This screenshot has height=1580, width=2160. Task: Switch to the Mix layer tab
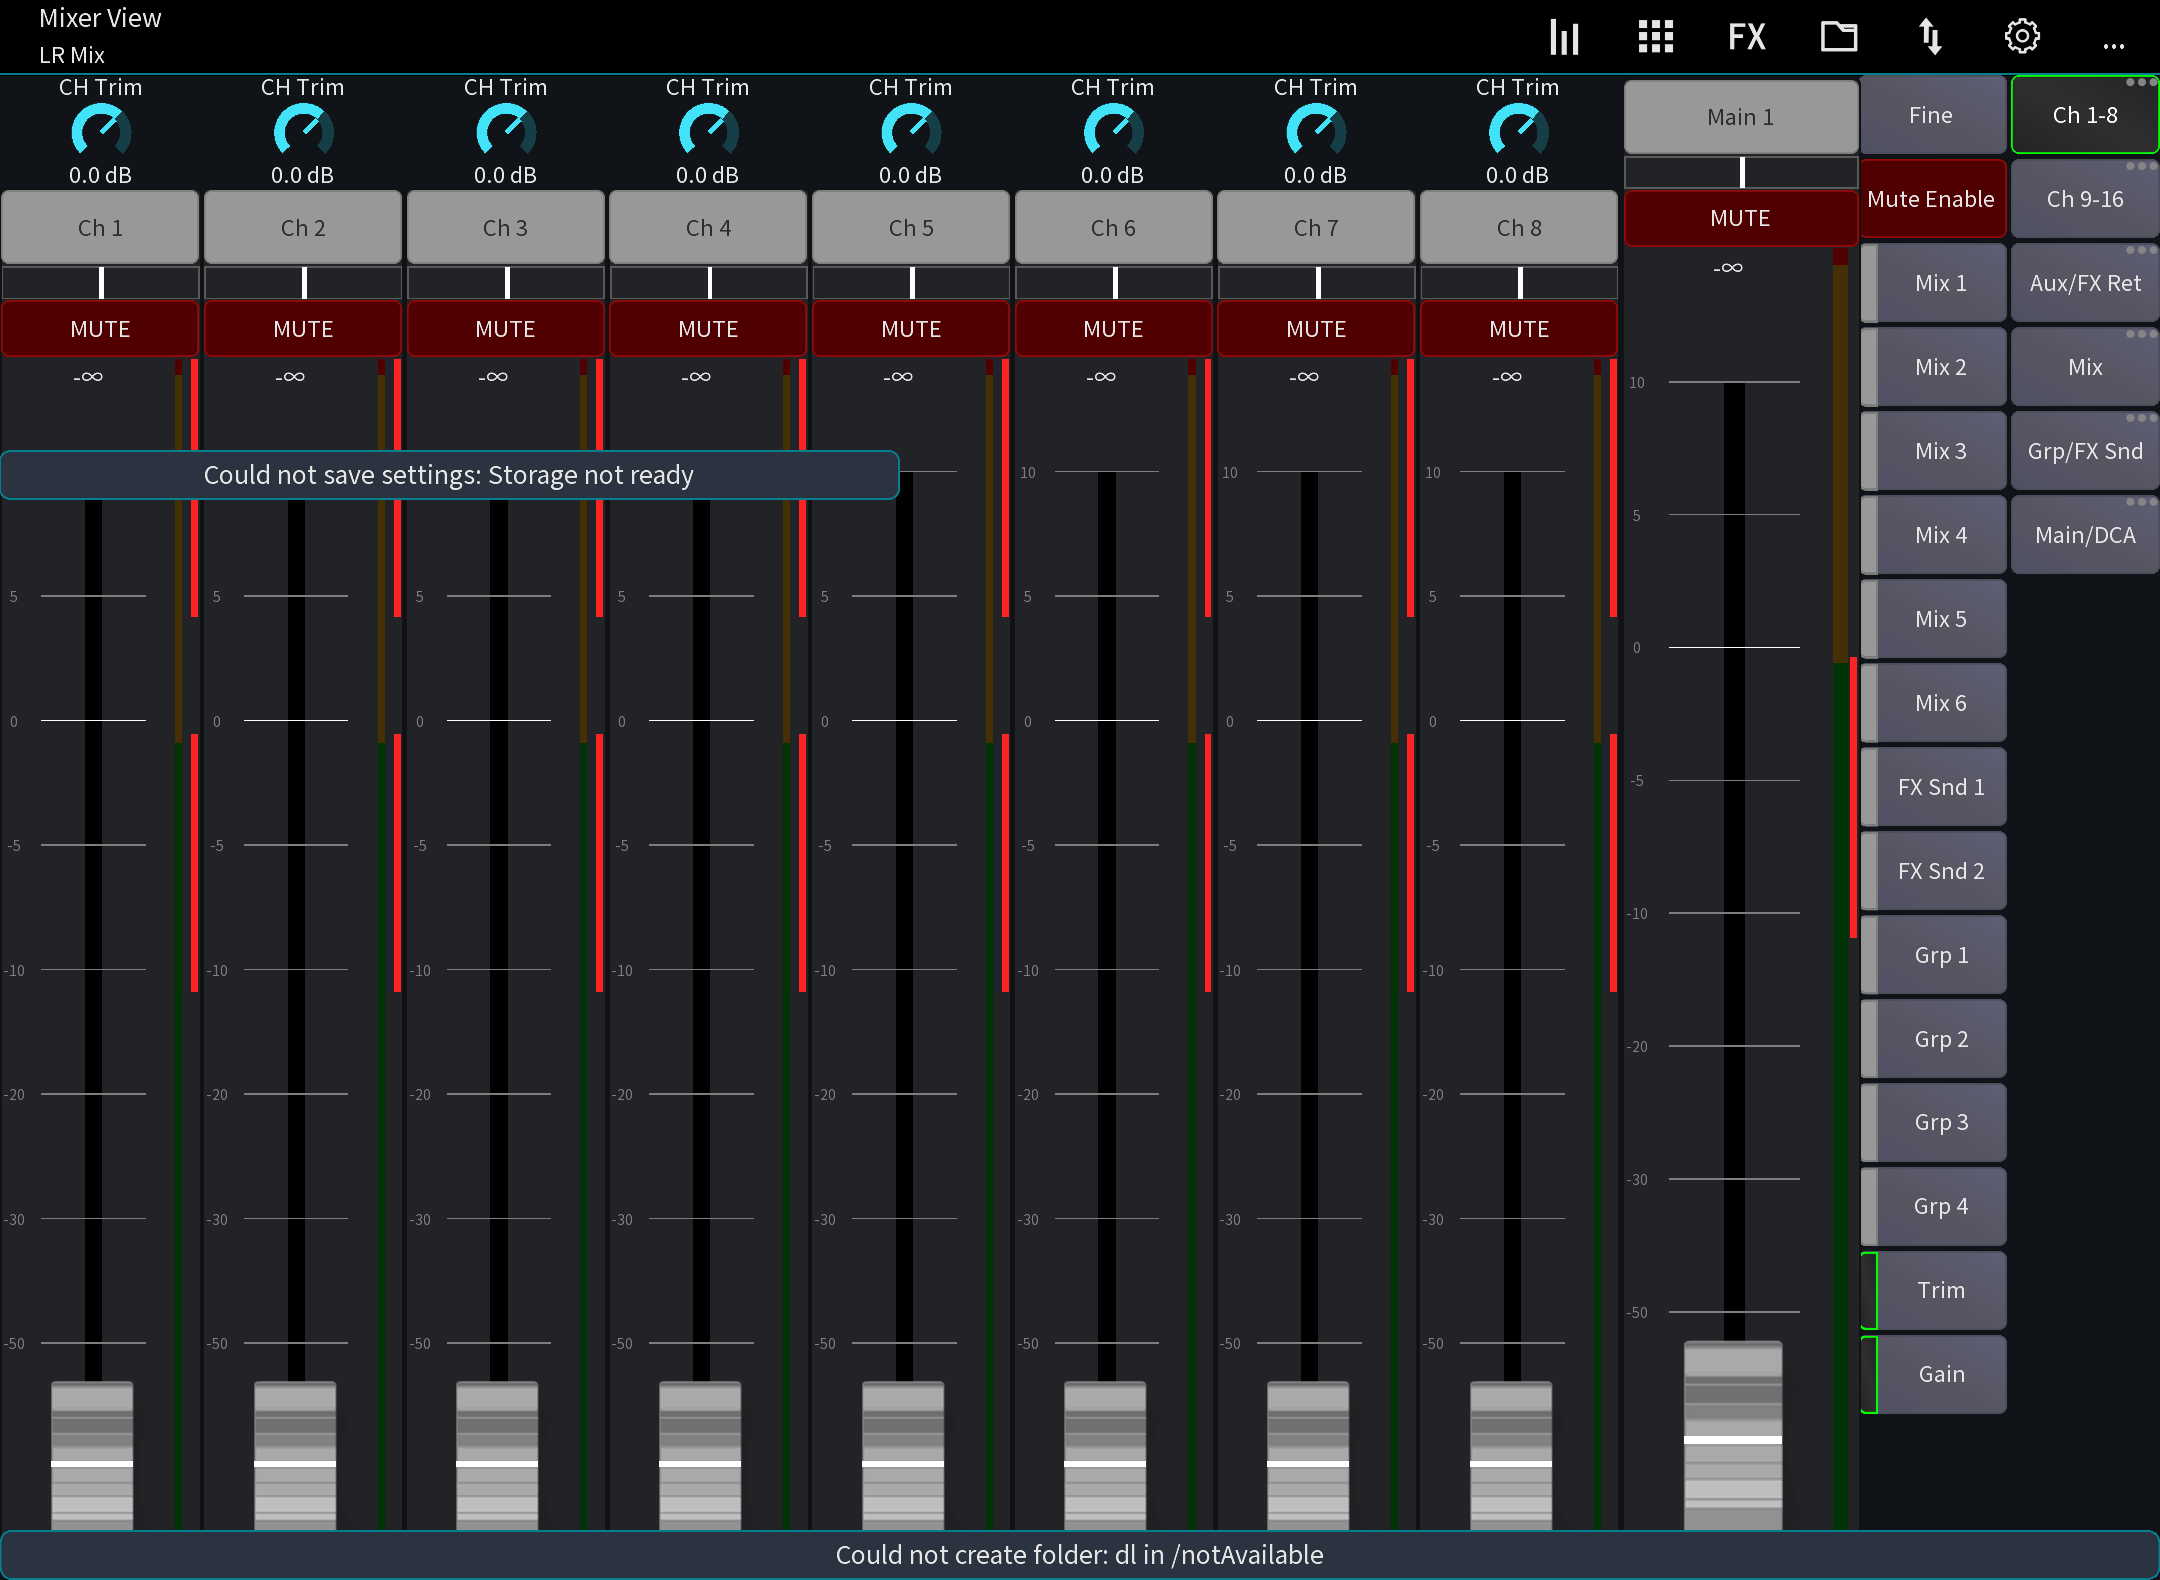pyautogui.click(x=2084, y=366)
